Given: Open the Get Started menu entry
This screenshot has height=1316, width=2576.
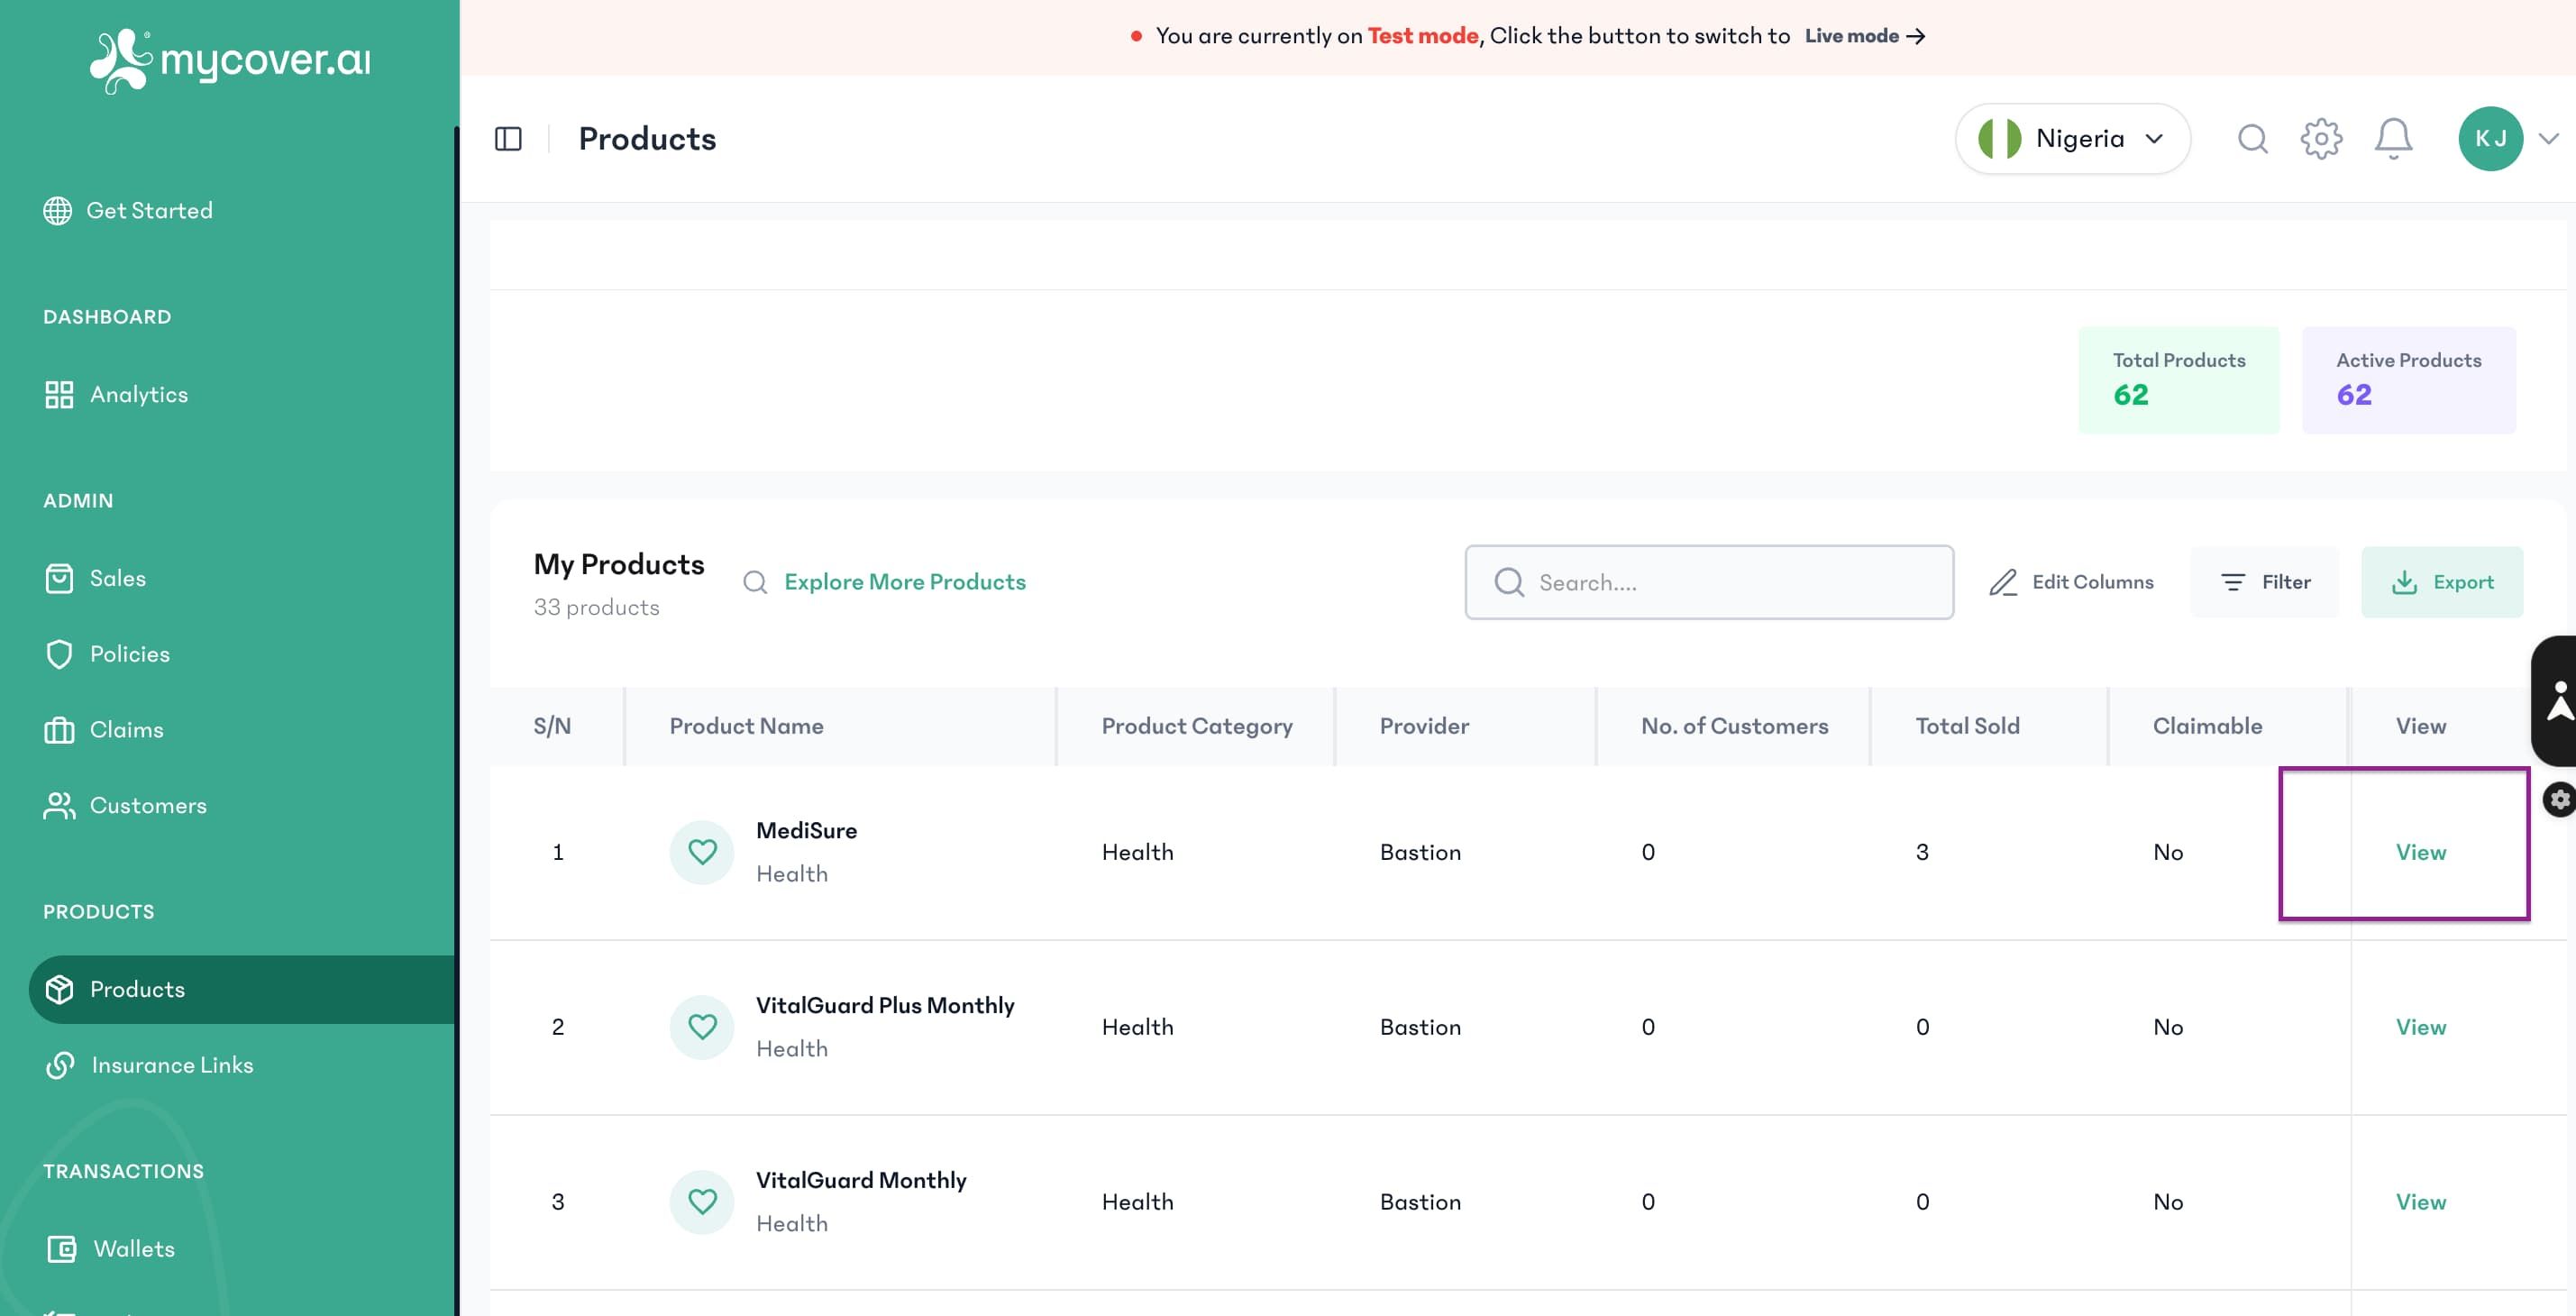Looking at the screenshot, I should (x=150, y=210).
